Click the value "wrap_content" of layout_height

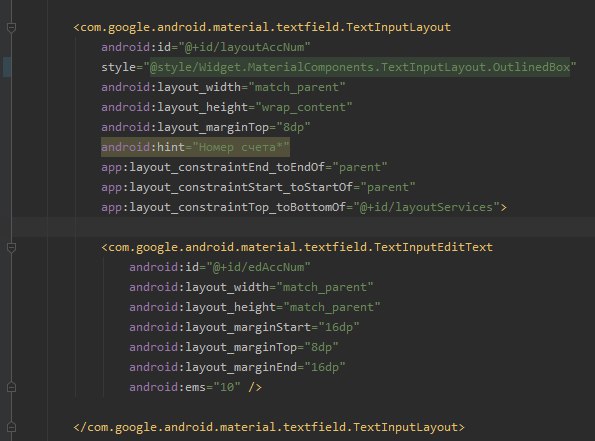(304, 107)
